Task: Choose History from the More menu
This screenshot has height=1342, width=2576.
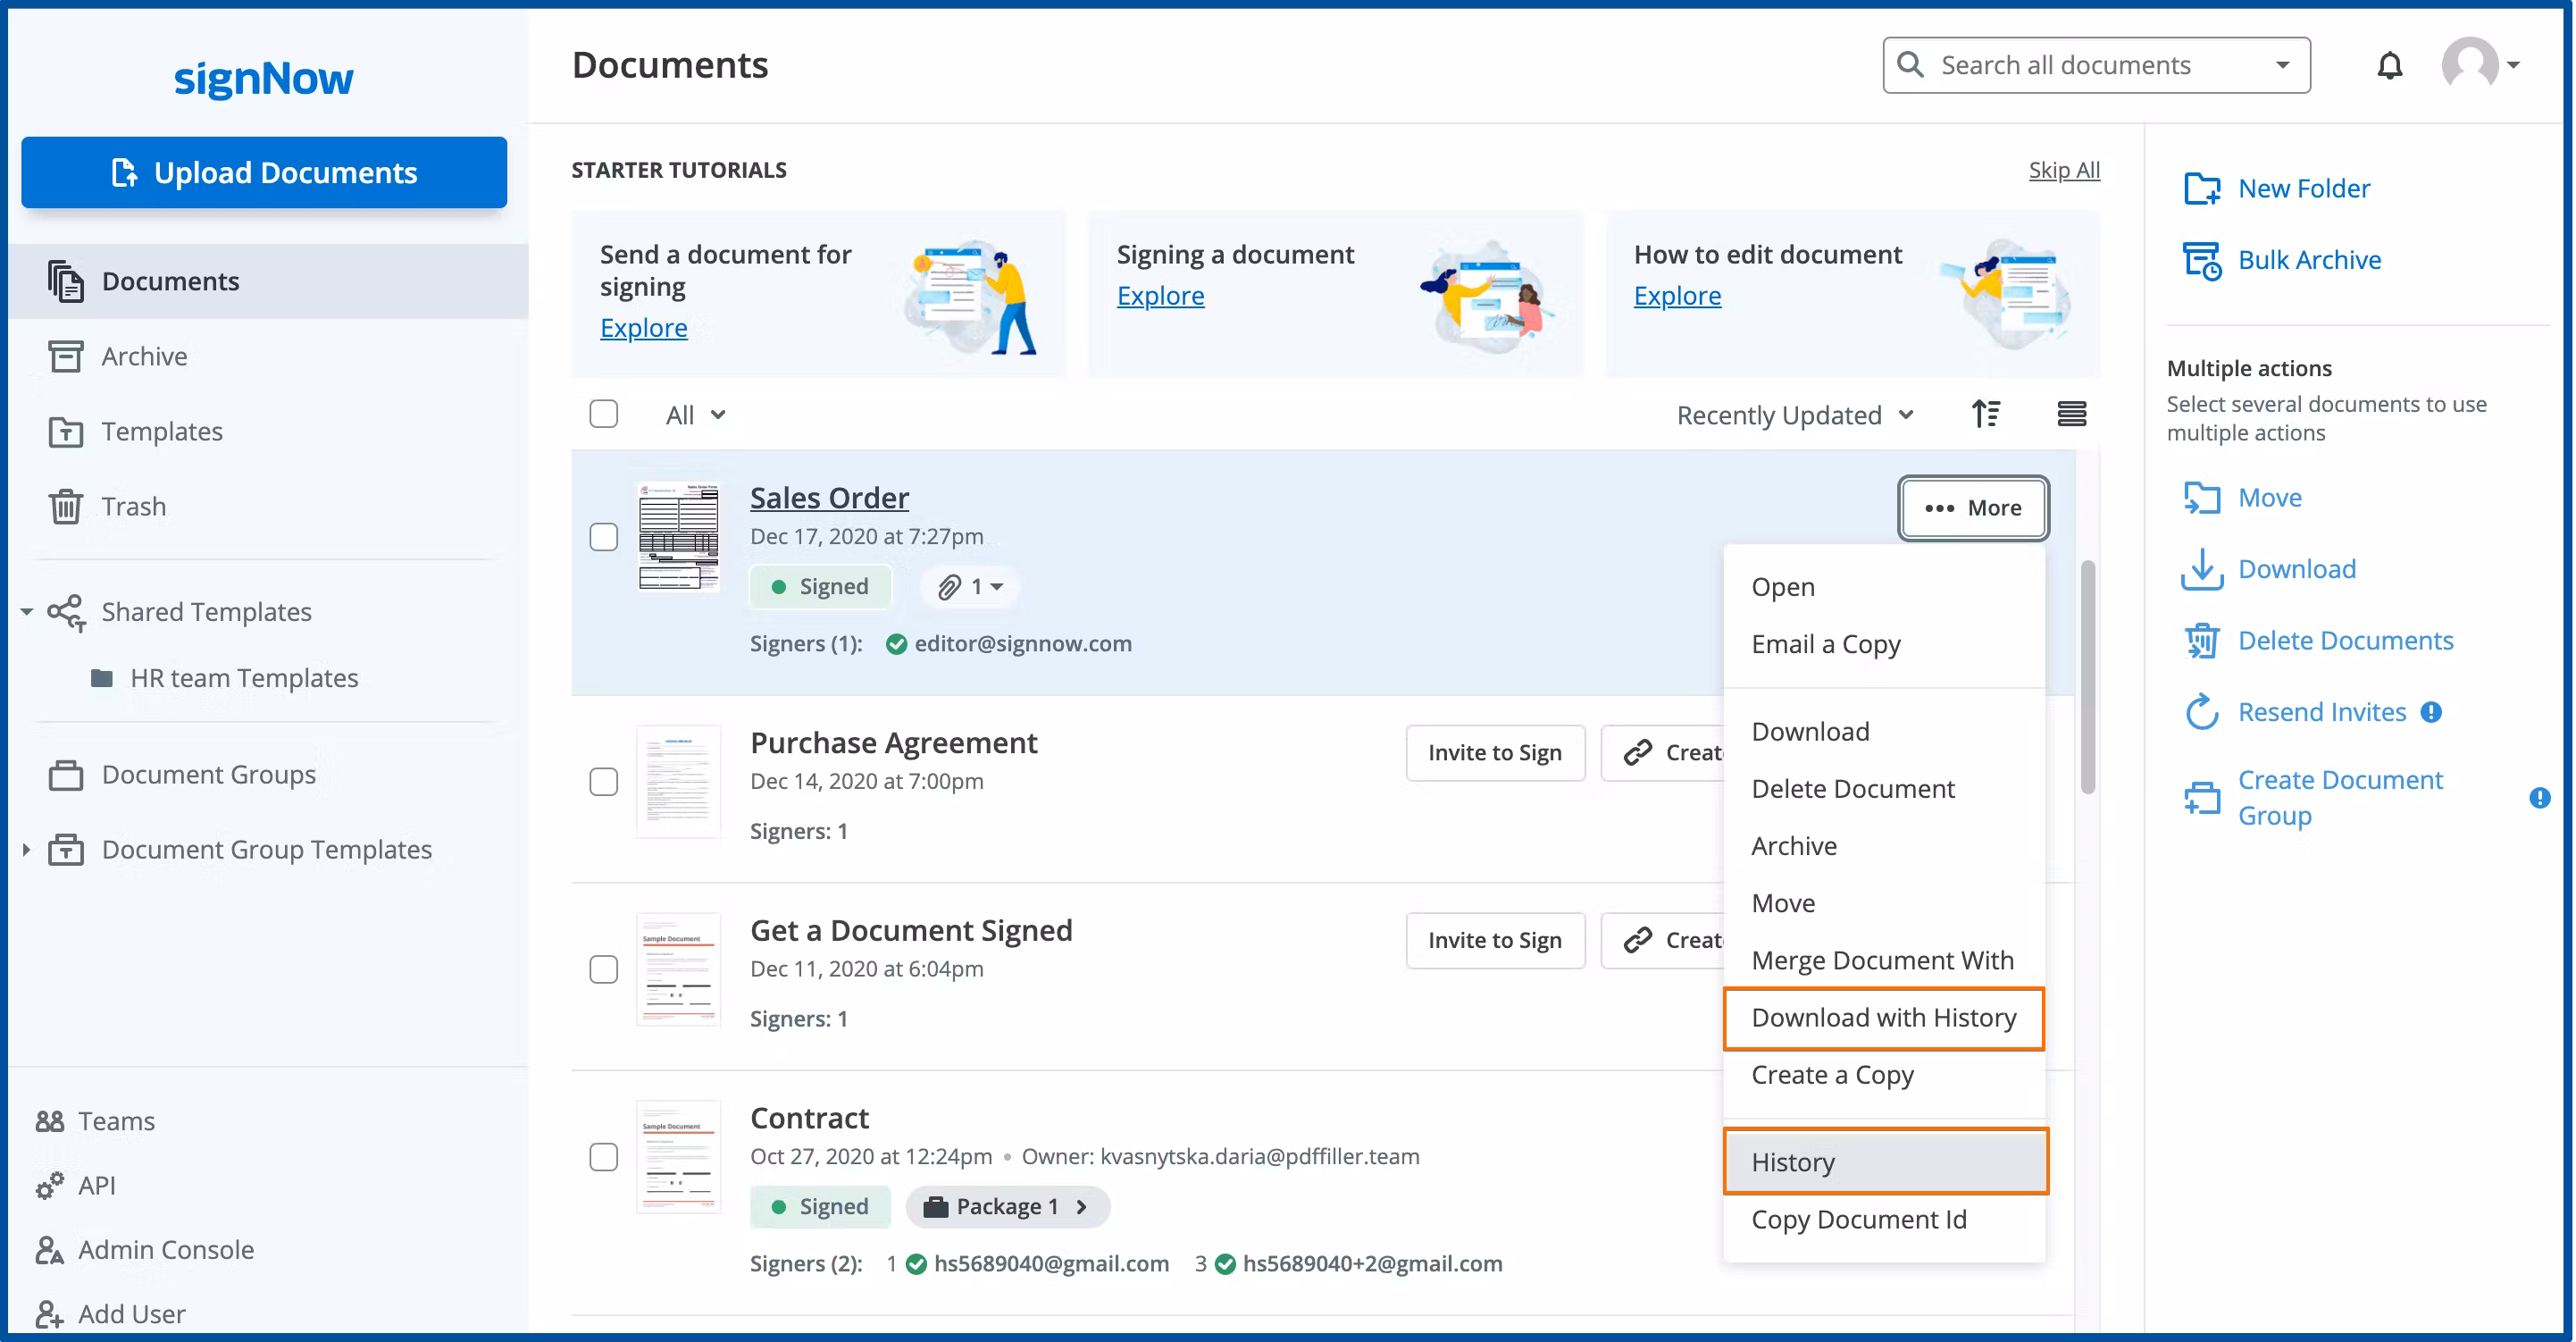Action: coord(1885,1161)
